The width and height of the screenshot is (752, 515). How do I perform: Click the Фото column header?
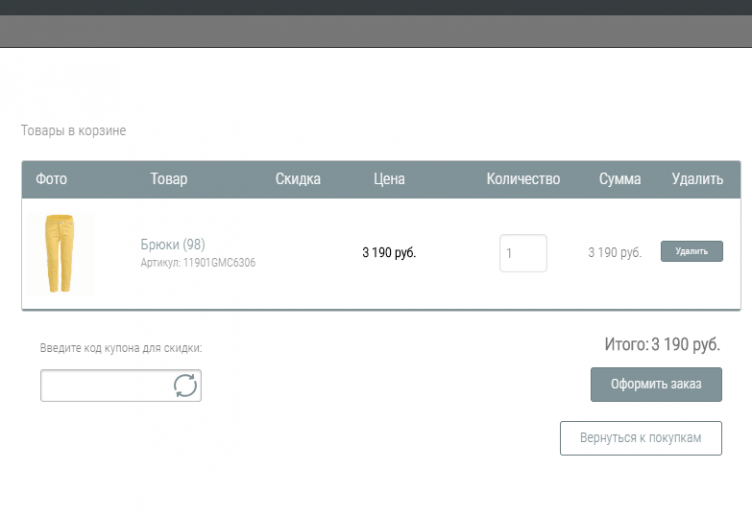(x=51, y=179)
